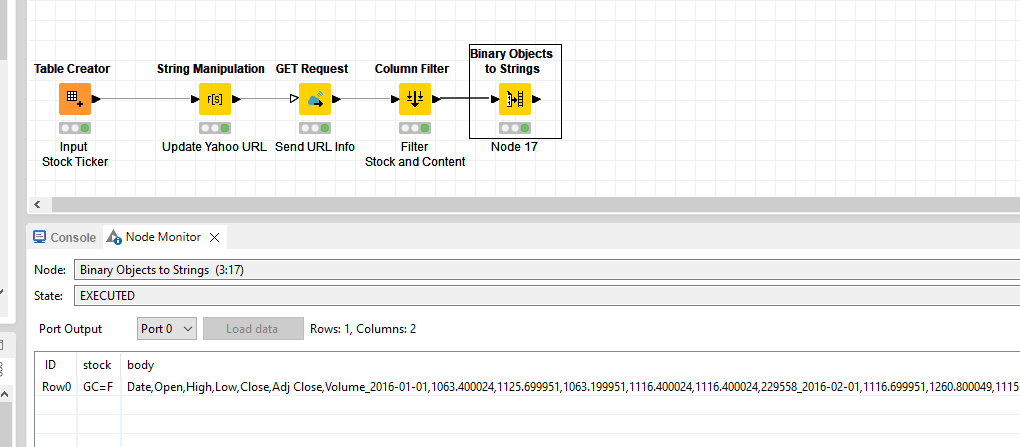This screenshot has height=447, width=1020.
Task: Click the Binary Objects to Strings output port
Action: tap(536, 100)
